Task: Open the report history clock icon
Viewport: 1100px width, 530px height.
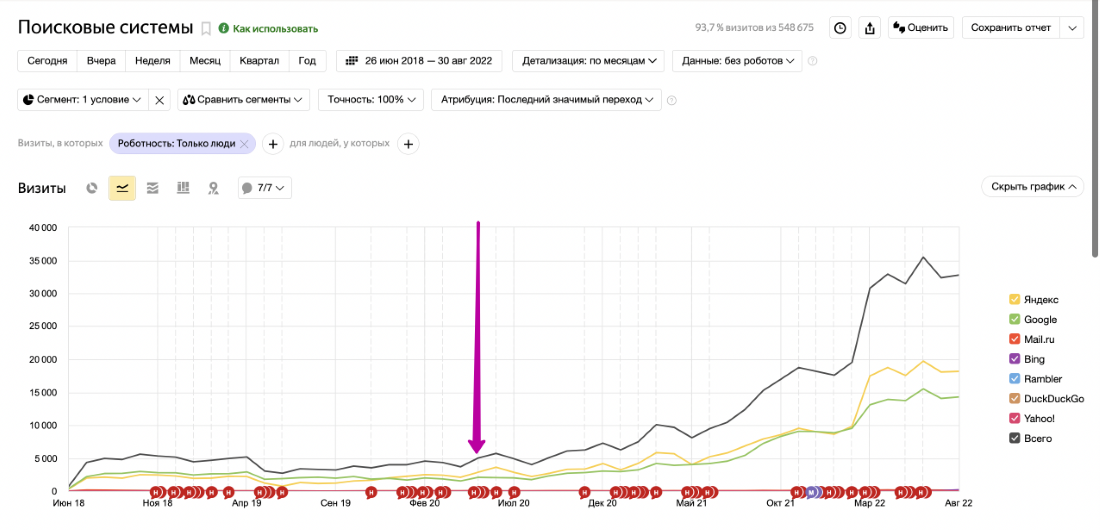Action: pyautogui.click(x=840, y=28)
